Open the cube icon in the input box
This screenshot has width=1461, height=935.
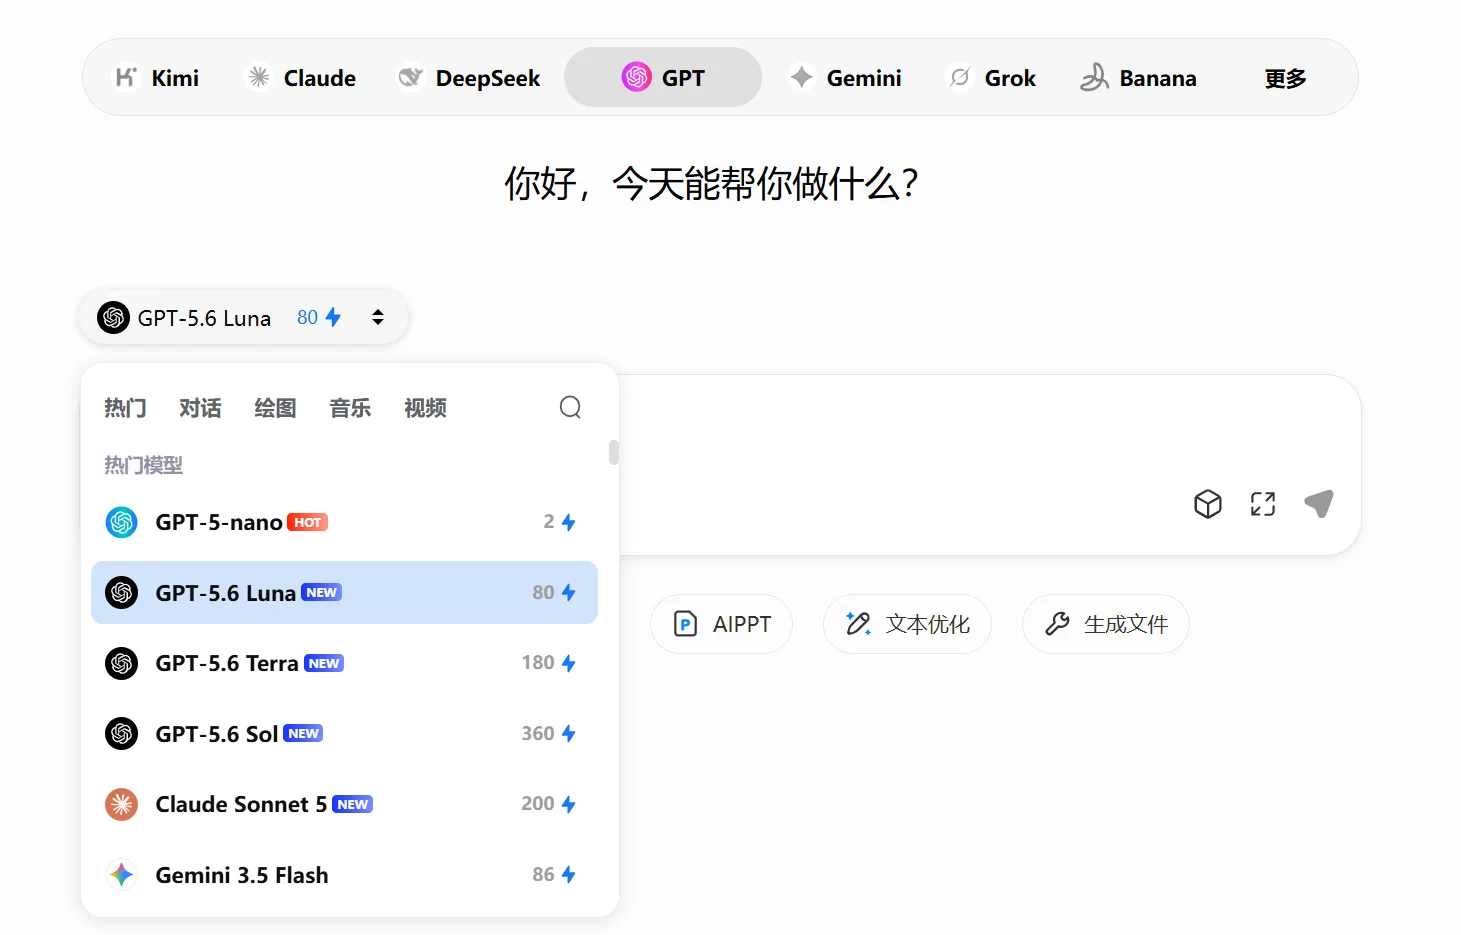[x=1208, y=504]
